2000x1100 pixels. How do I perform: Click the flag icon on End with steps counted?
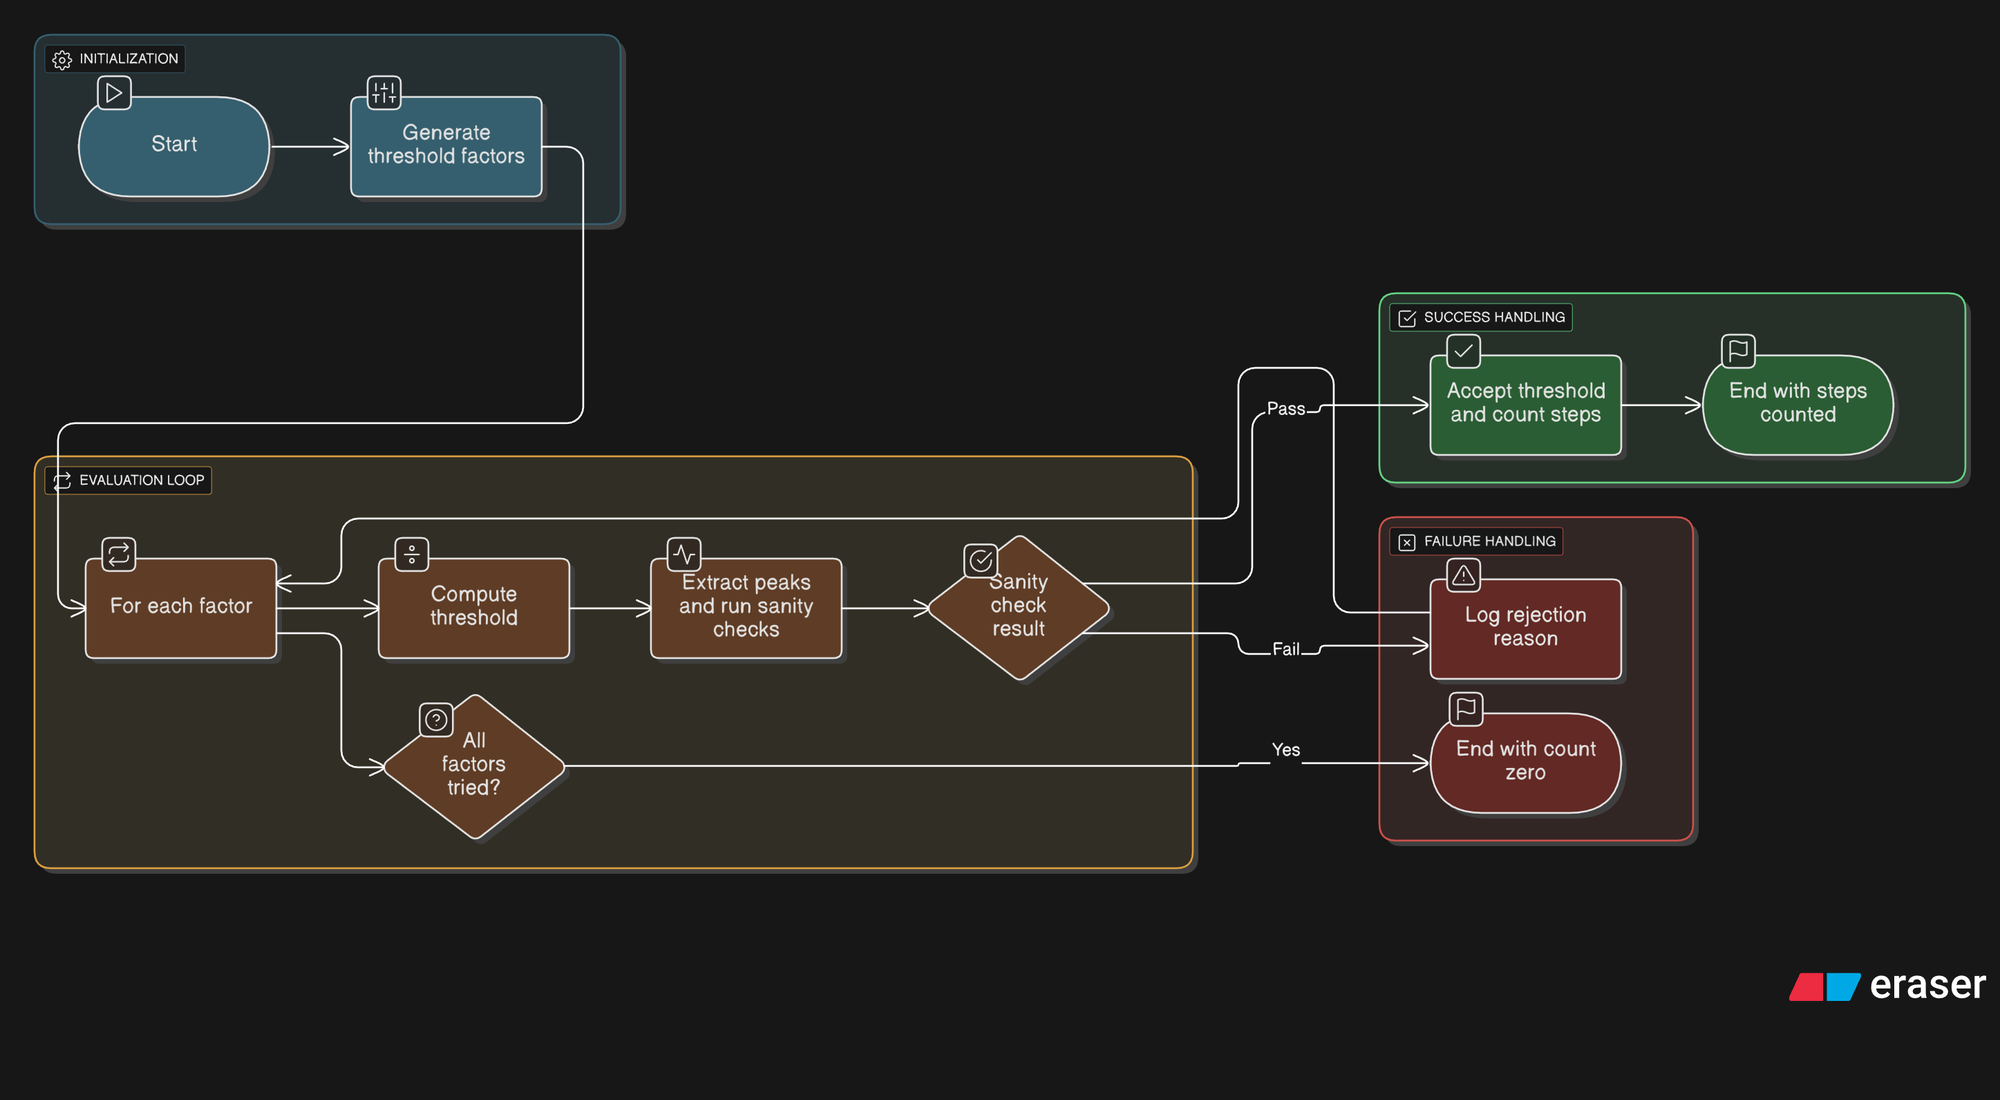(x=1738, y=351)
